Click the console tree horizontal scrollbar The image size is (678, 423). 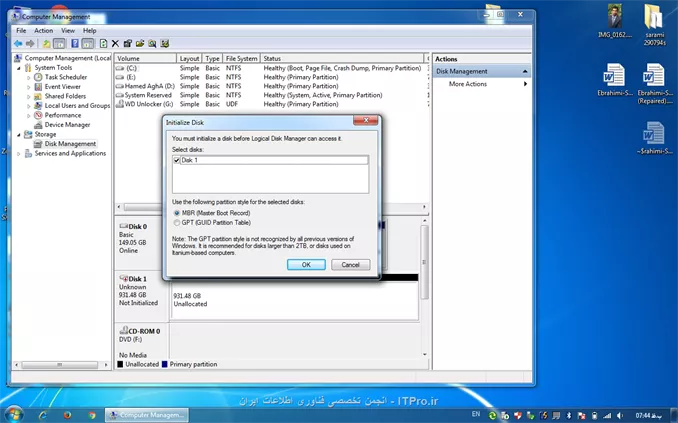(x=60, y=365)
